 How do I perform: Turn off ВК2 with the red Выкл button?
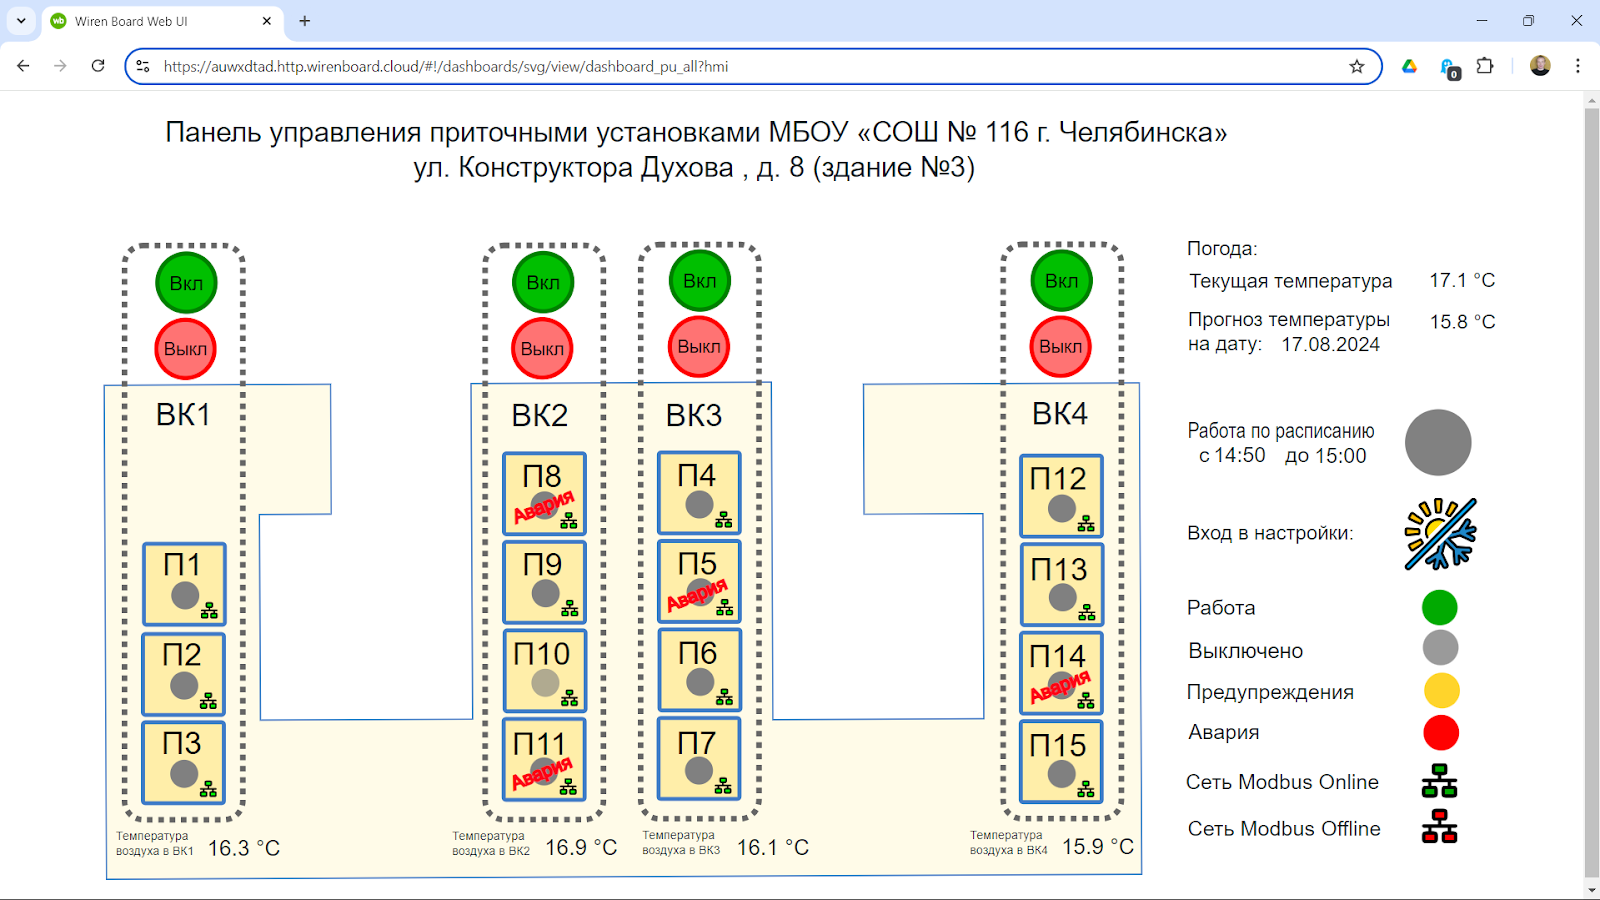(x=542, y=349)
